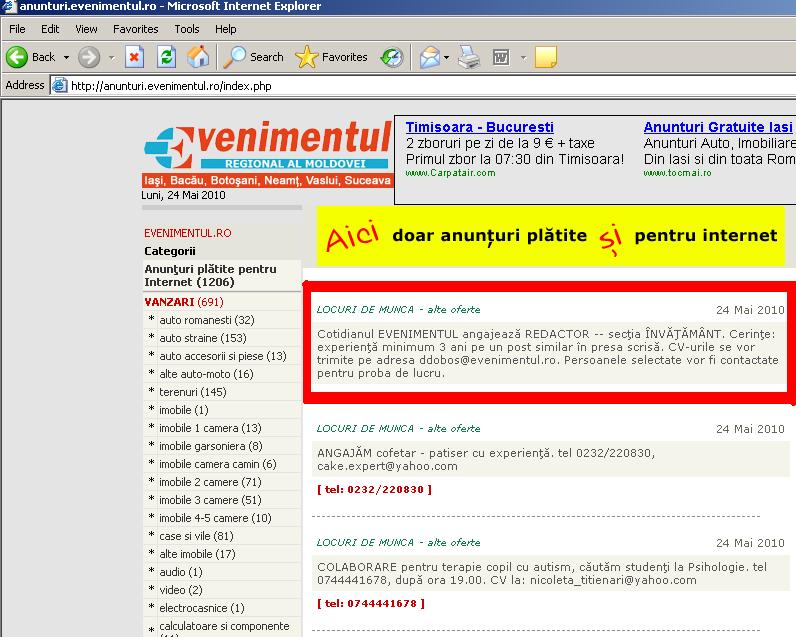
Task: Open the Forward history dropdown arrow
Action: (x=111, y=57)
